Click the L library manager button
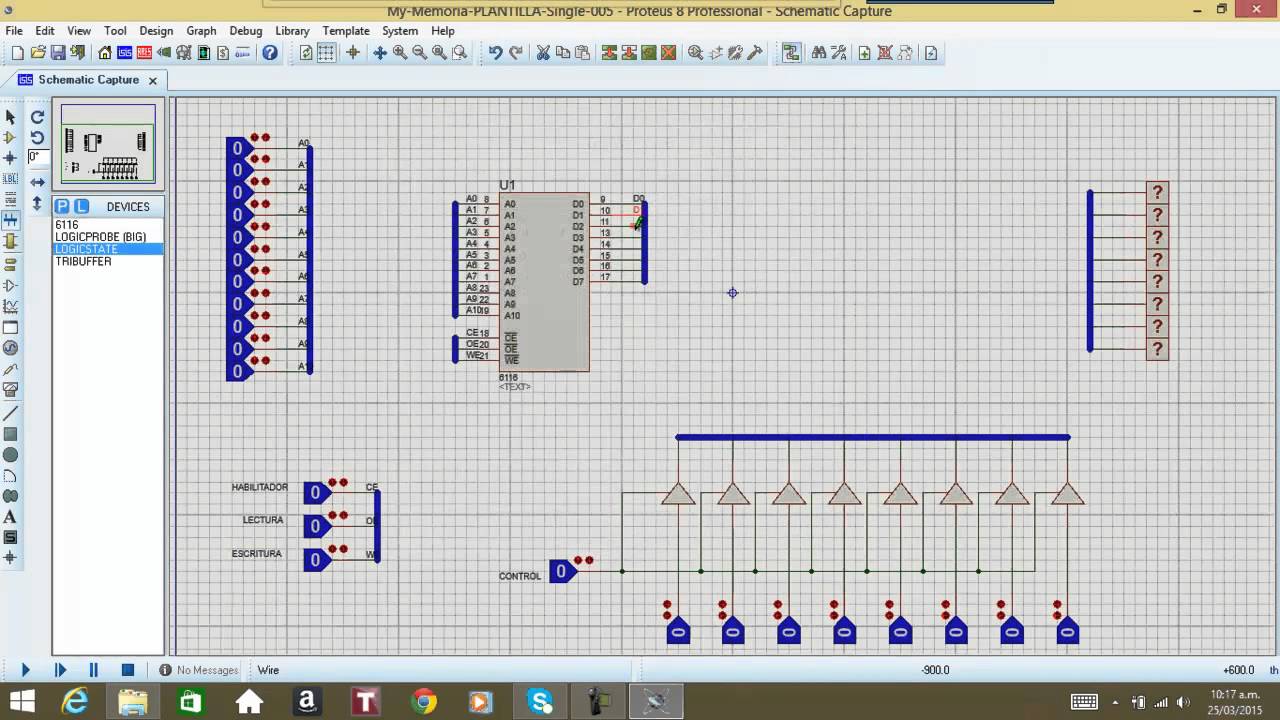 point(82,206)
